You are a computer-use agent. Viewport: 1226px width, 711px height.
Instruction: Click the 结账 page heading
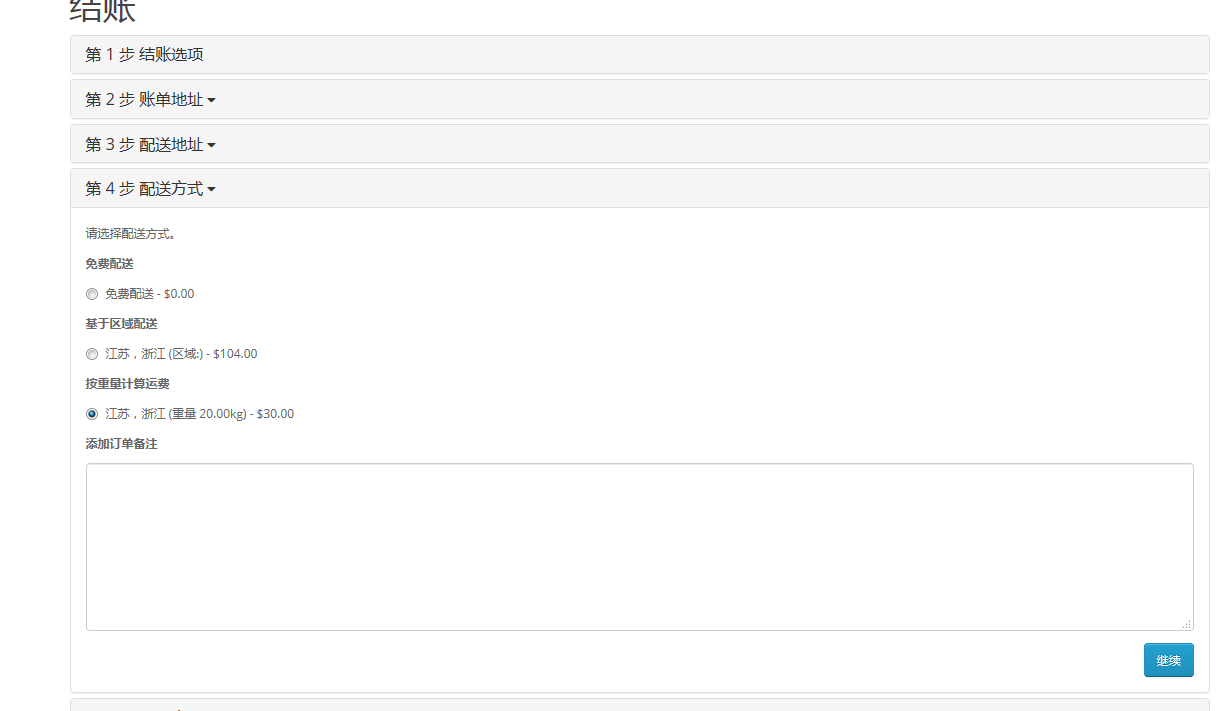(103, 10)
